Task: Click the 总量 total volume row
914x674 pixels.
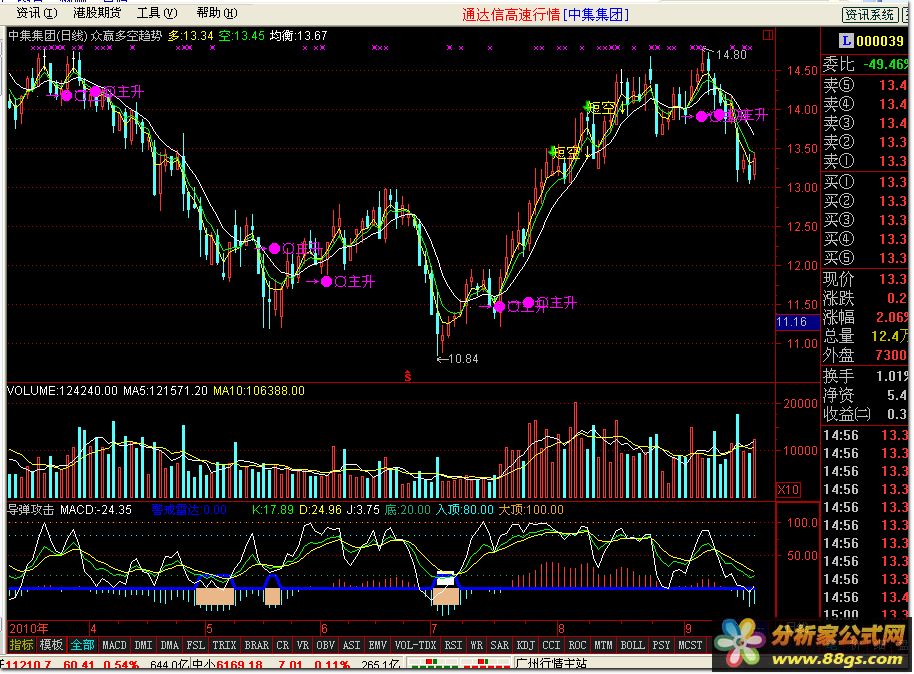Action: pyautogui.click(x=865, y=336)
